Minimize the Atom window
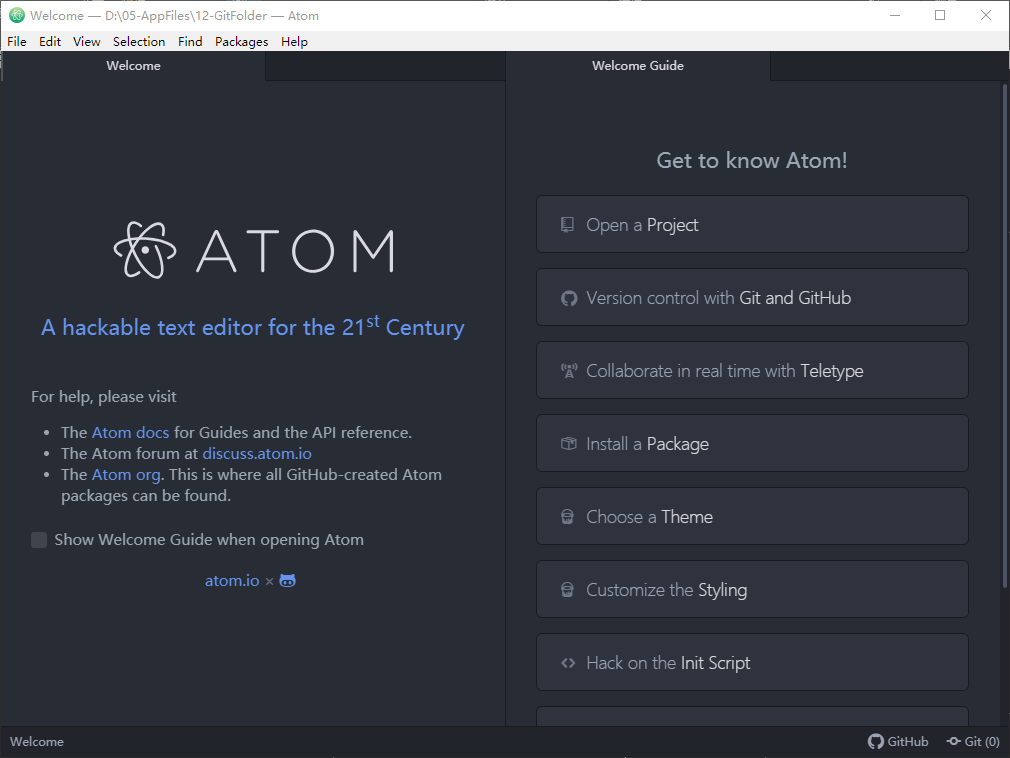 895,15
